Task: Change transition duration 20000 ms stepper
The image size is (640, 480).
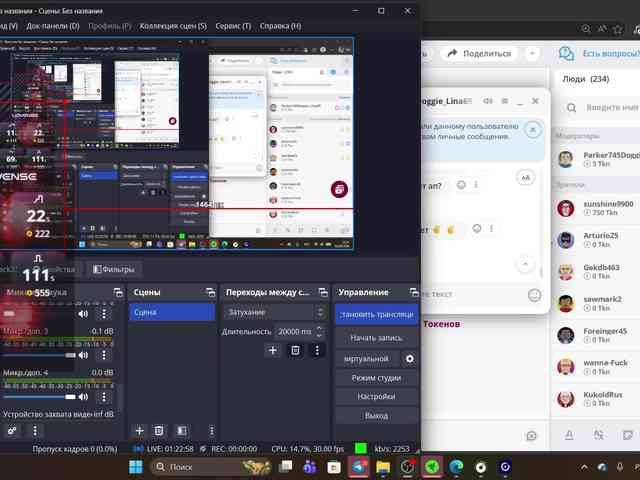Action: click(320, 332)
